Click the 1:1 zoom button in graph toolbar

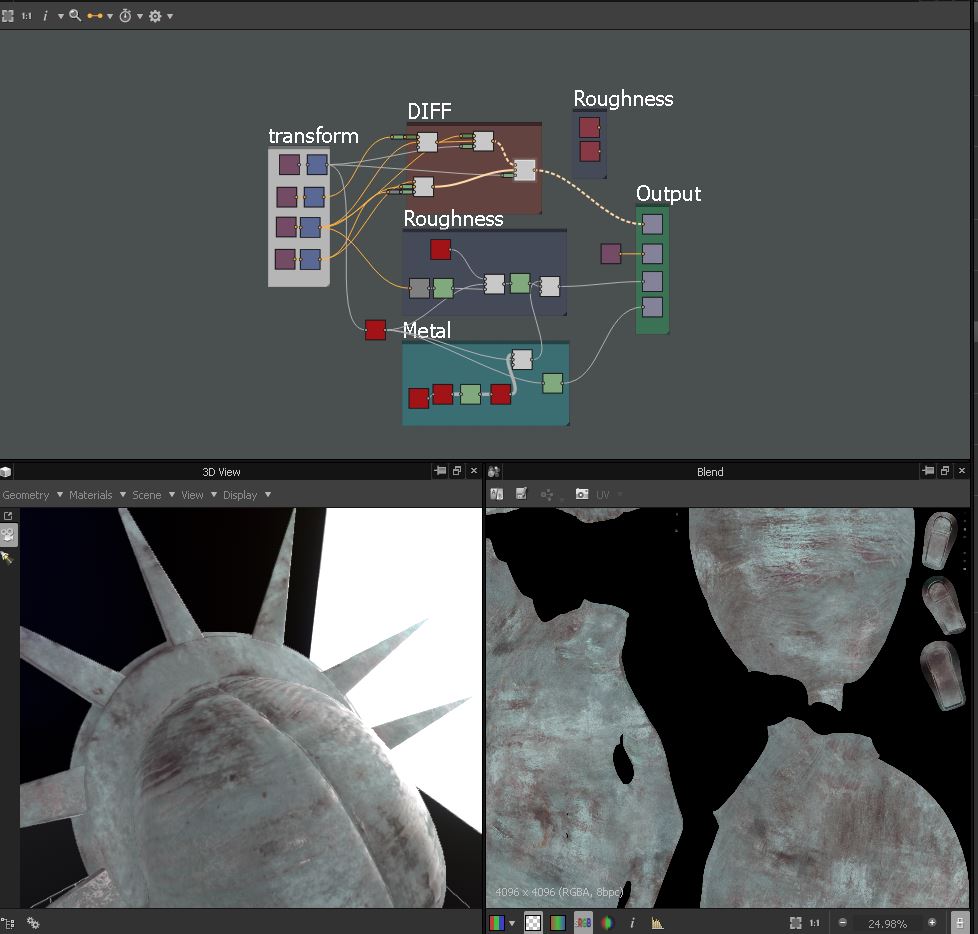click(26, 16)
